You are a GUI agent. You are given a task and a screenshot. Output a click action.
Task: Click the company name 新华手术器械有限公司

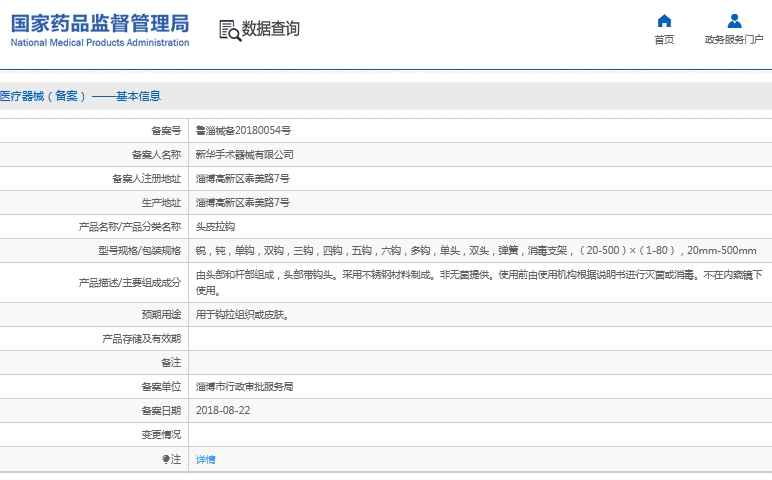coord(245,155)
